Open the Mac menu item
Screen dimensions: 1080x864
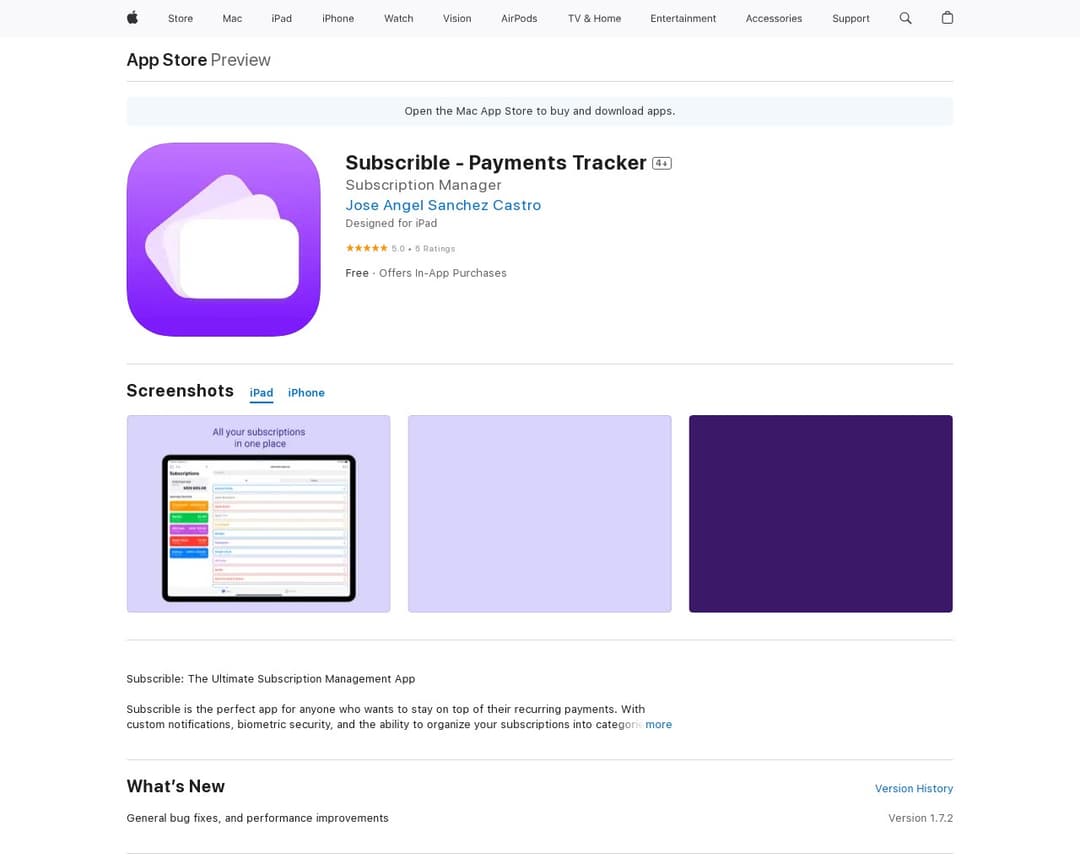pyautogui.click(x=232, y=19)
